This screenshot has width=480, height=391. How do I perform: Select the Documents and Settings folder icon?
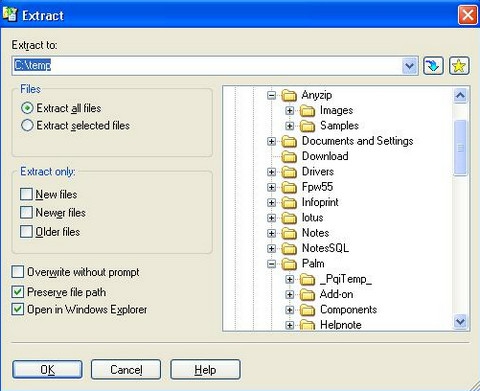289,142
